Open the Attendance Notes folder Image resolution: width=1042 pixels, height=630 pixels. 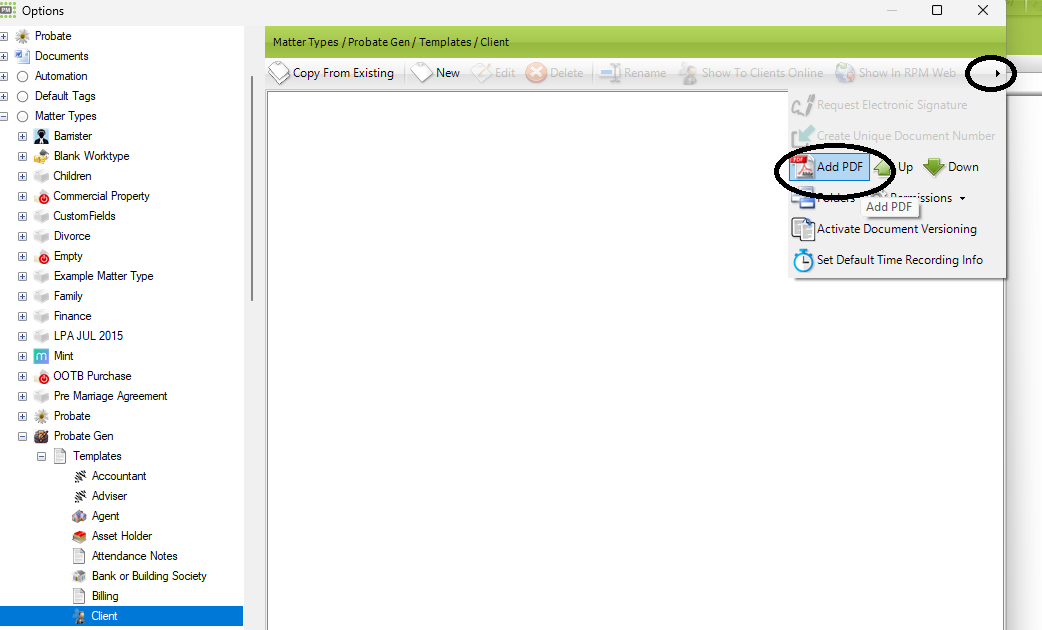pos(134,556)
